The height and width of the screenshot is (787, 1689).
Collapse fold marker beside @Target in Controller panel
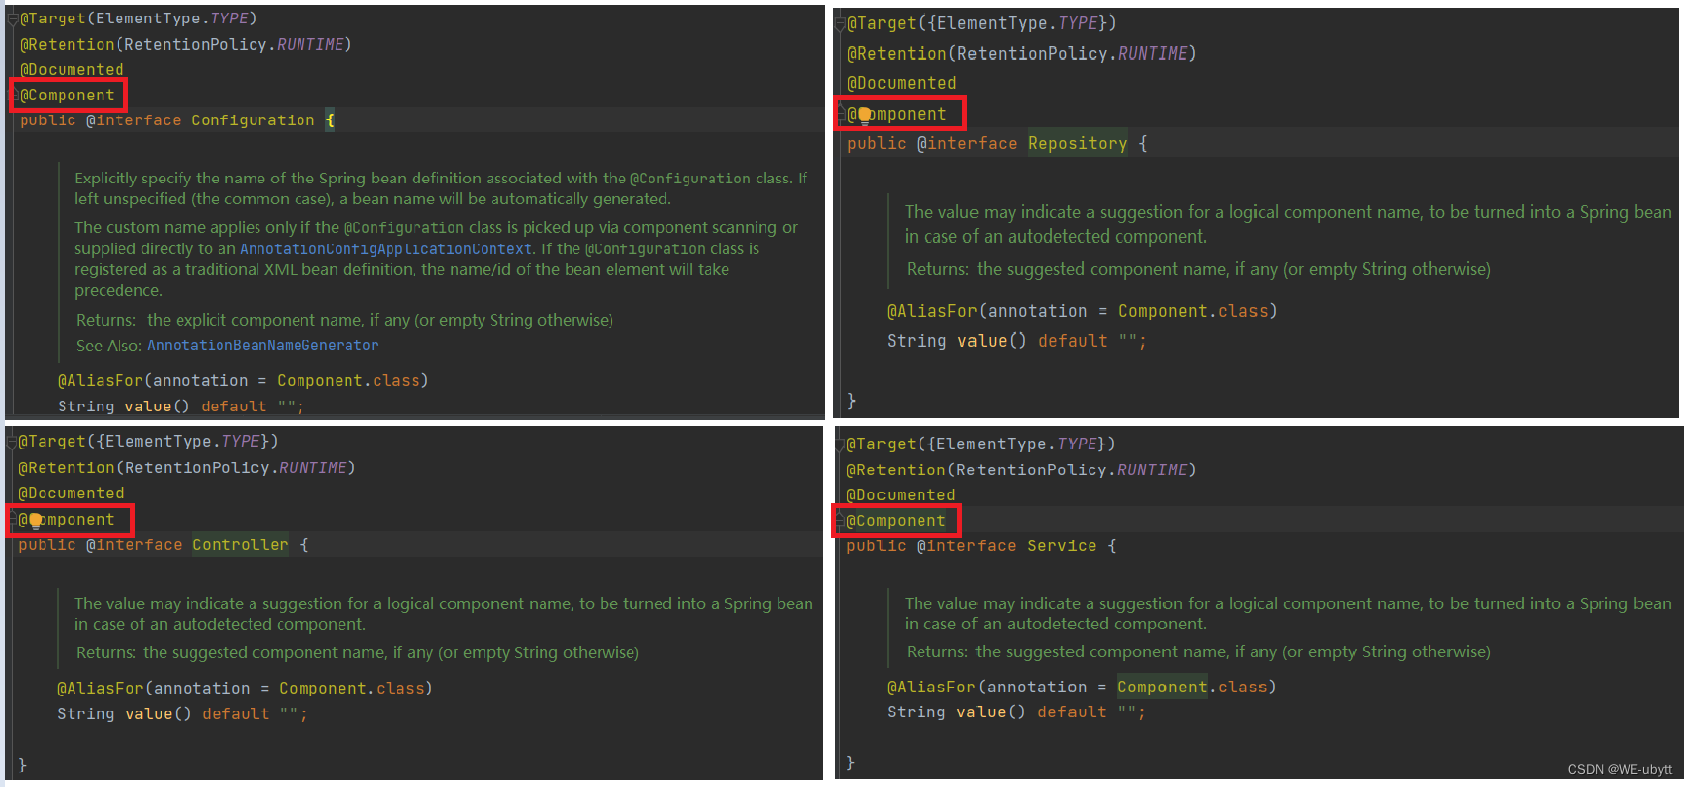12,441
